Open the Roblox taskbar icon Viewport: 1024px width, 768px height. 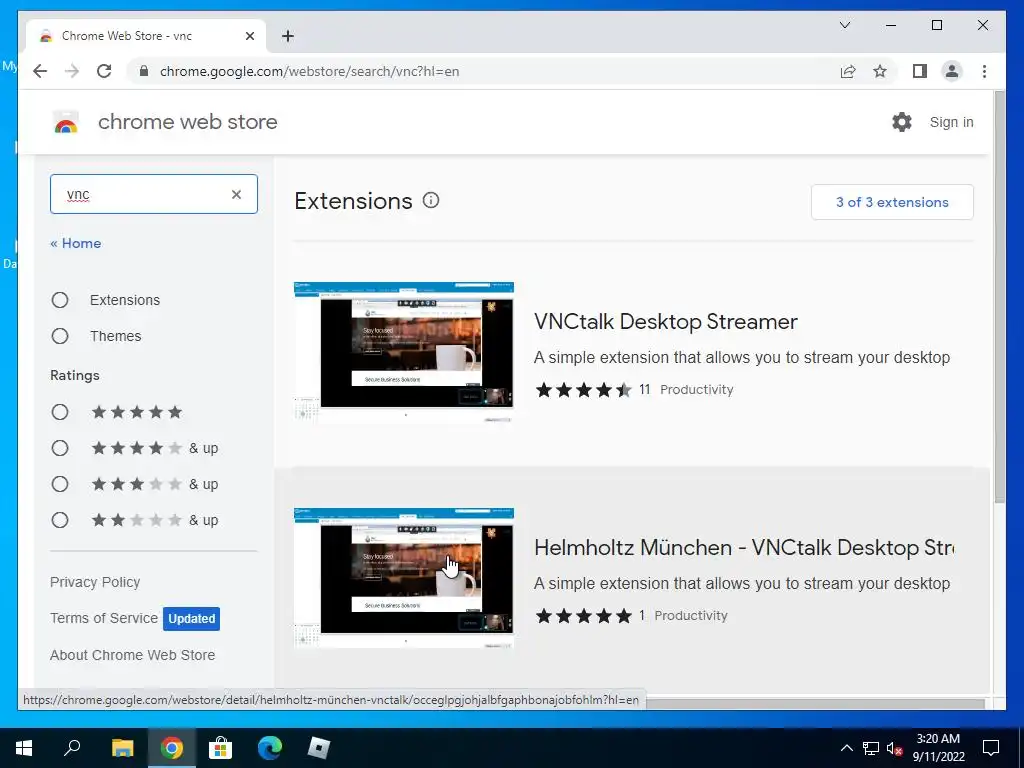click(319, 748)
